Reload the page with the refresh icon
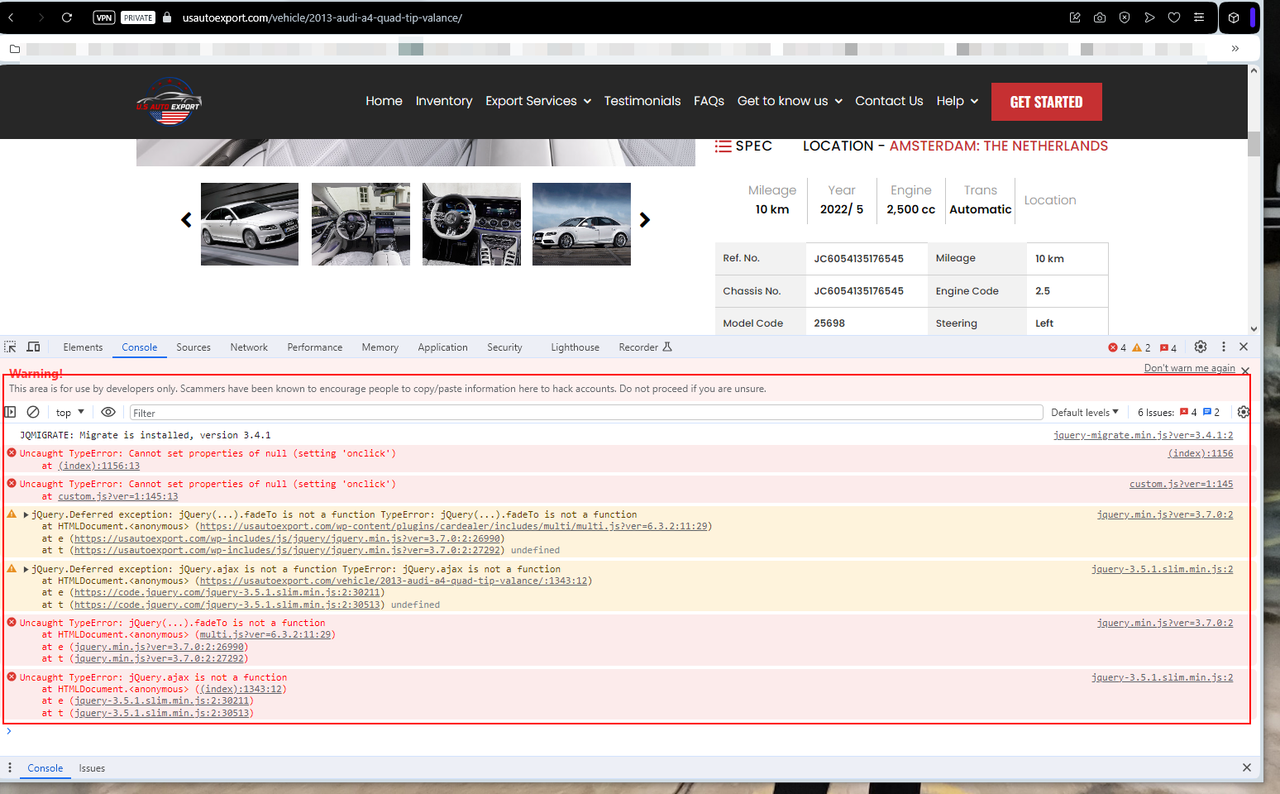The width and height of the screenshot is (1280, 794). coord(67,17)
